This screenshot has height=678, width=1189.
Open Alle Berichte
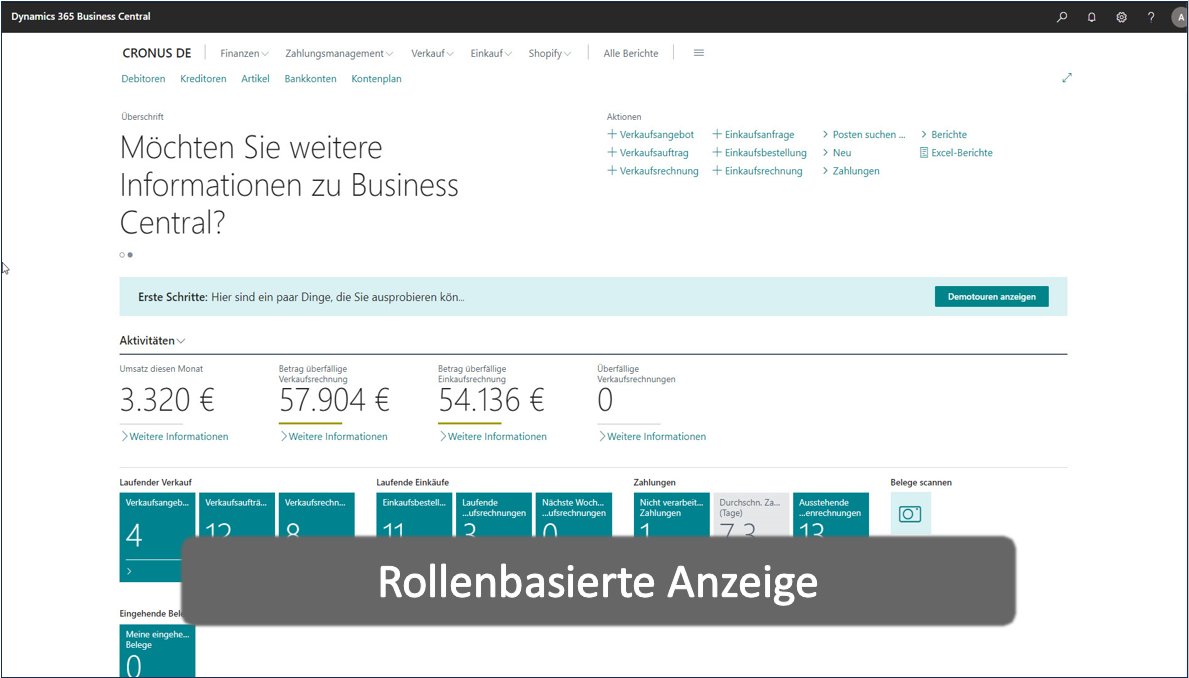click(x=631, y=53)
